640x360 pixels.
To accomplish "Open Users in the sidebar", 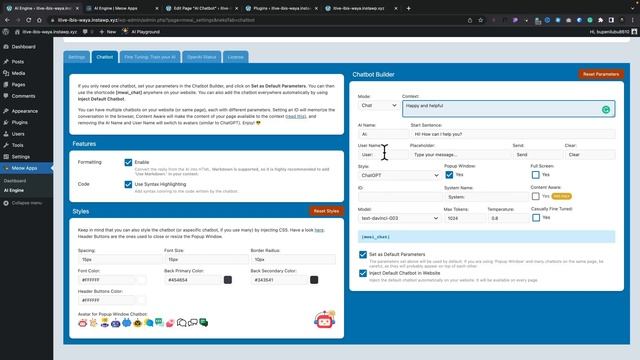I will [x=18, y=134].
